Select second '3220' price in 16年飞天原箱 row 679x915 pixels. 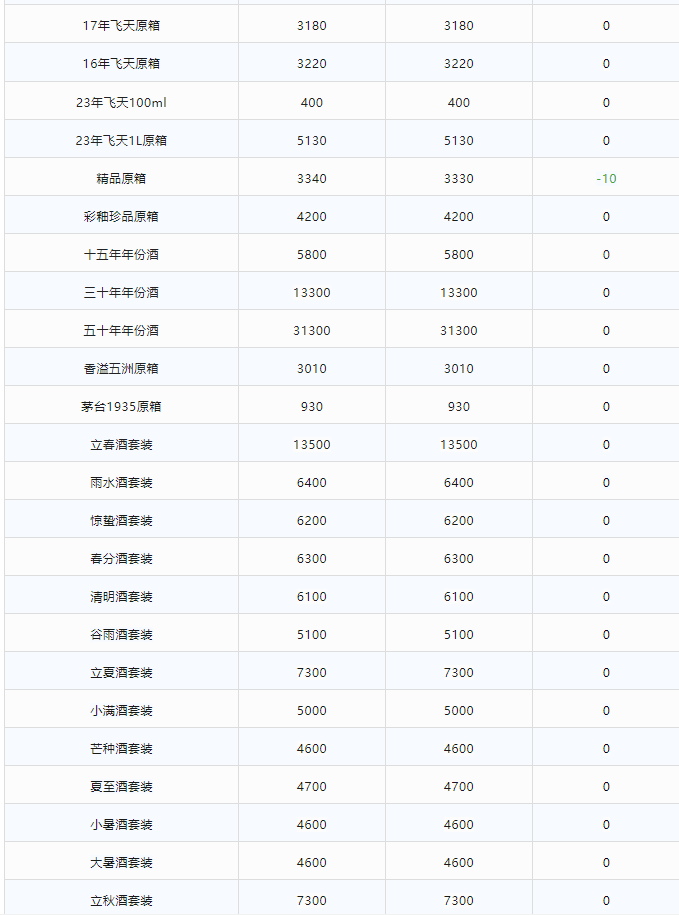[x=458, y=64]
